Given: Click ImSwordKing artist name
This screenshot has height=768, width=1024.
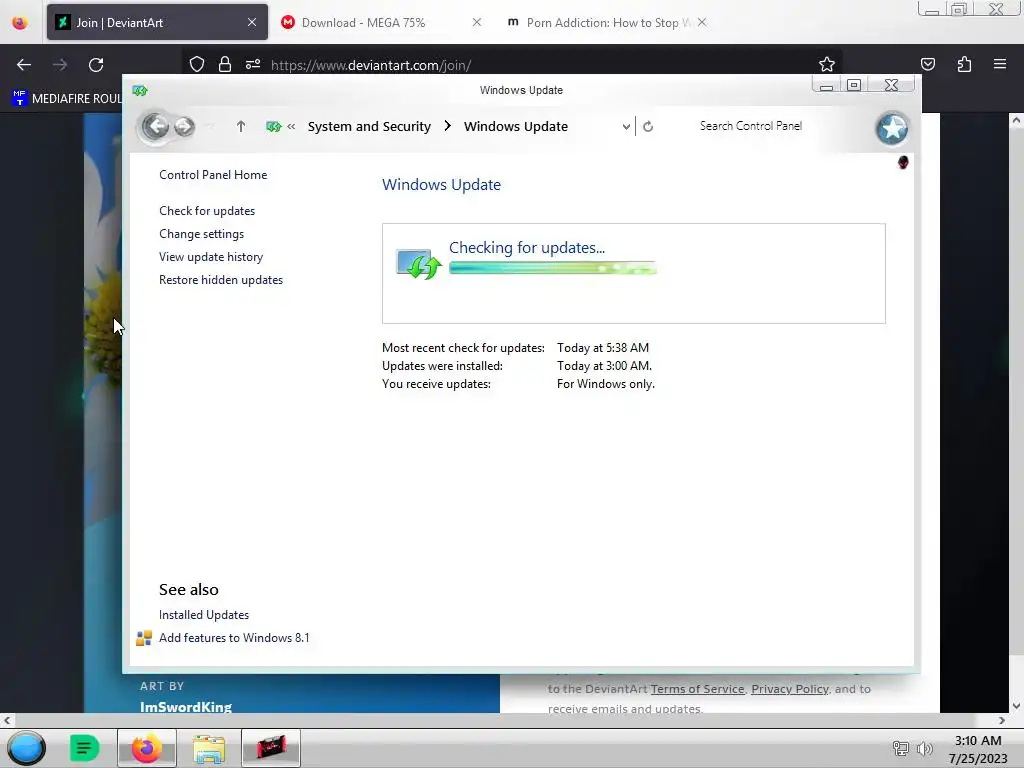Looking at the screenshot, I should pos(185,707).
